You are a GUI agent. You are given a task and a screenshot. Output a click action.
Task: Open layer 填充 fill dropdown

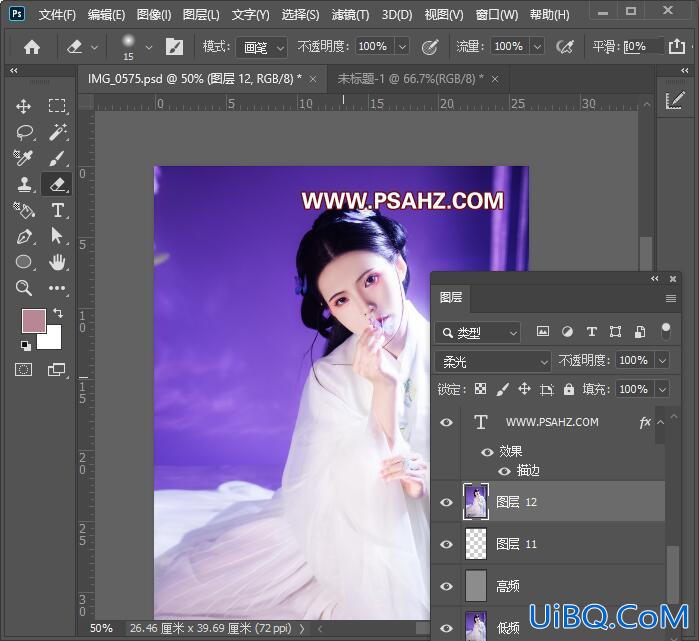pos(662,390)
